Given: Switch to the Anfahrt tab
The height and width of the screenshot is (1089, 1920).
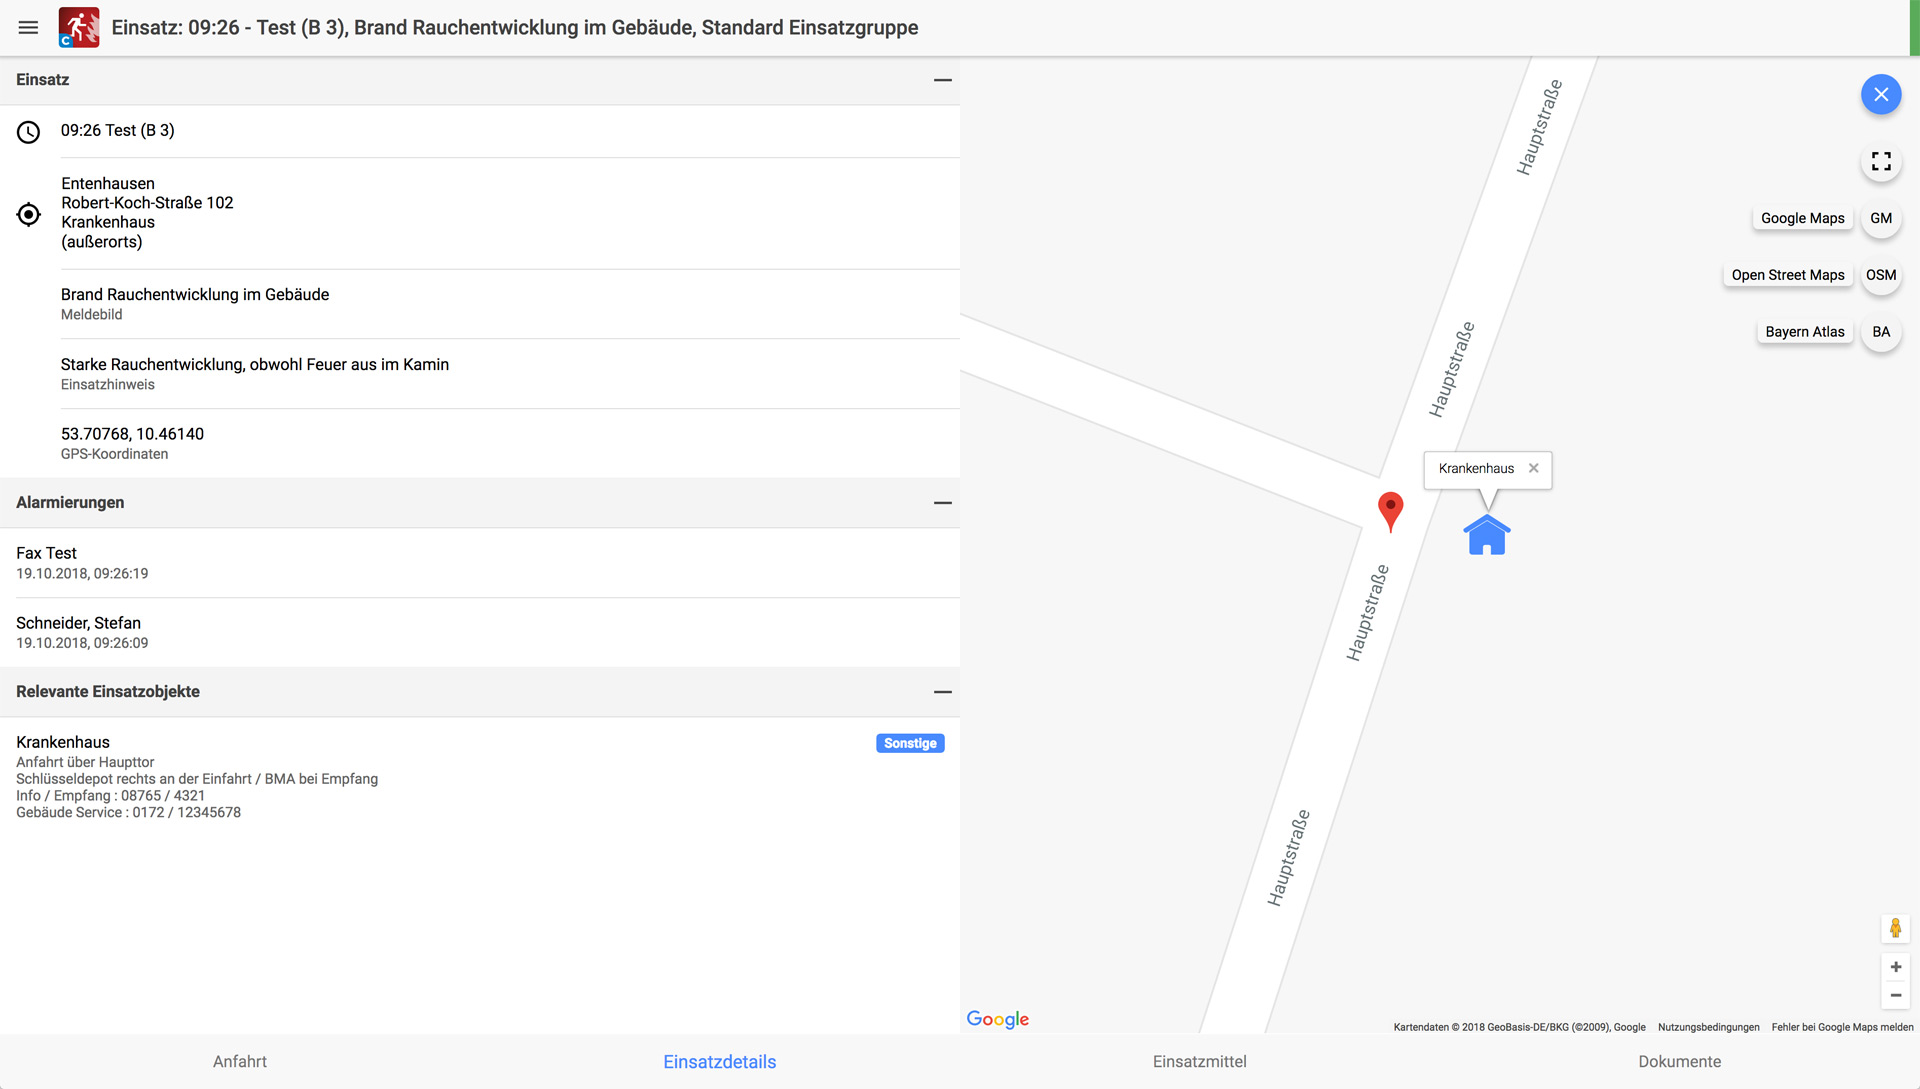Looking at the screenshot, I should pyautogui.click(x=240, y=1062).
